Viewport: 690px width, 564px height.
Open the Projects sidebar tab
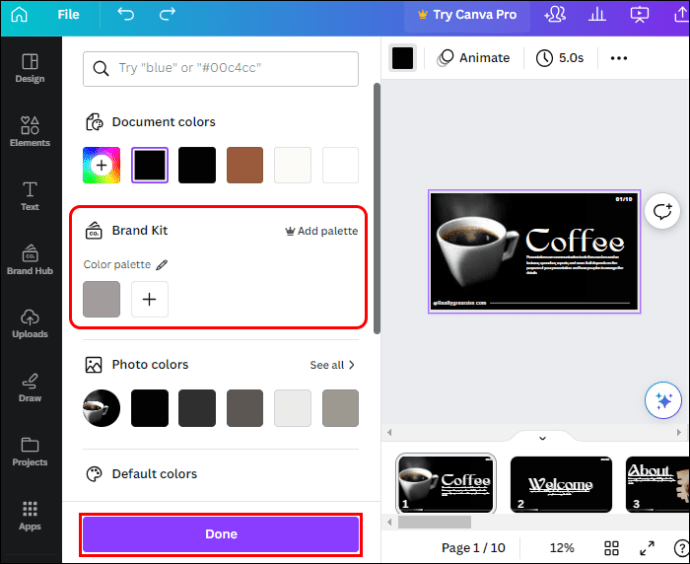coord(30,452)
